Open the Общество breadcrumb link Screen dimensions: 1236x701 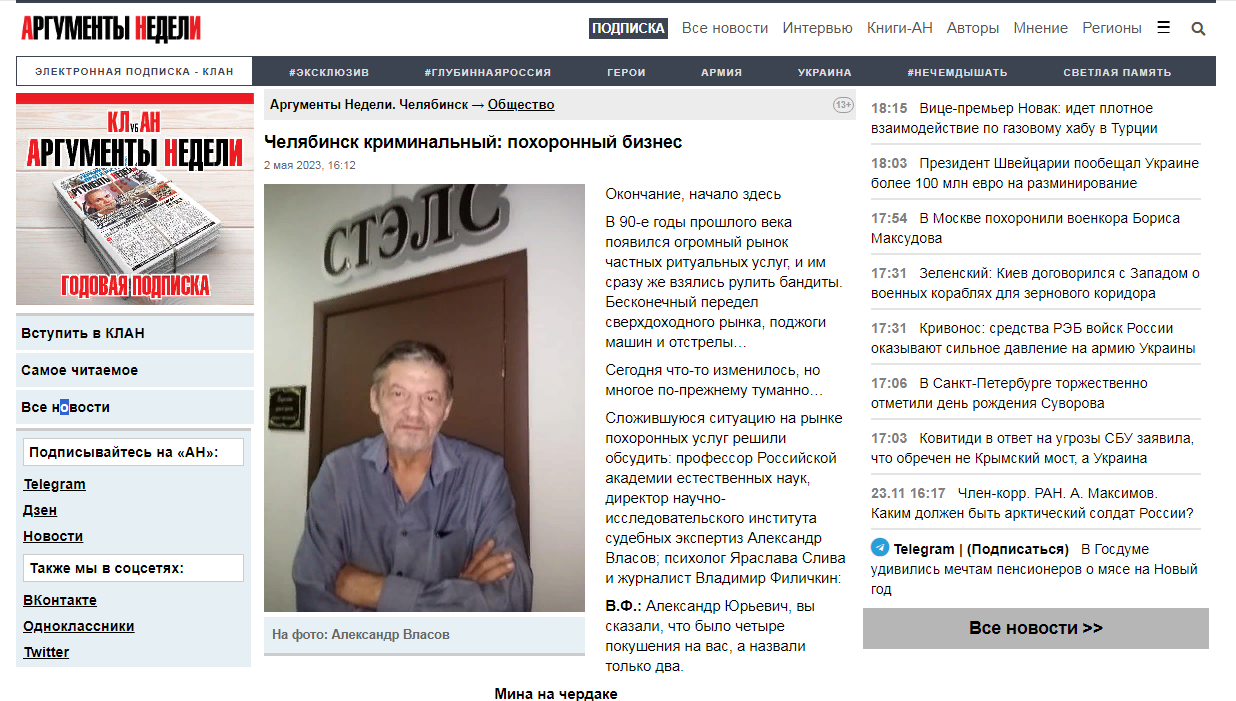[x=521, y=105]
